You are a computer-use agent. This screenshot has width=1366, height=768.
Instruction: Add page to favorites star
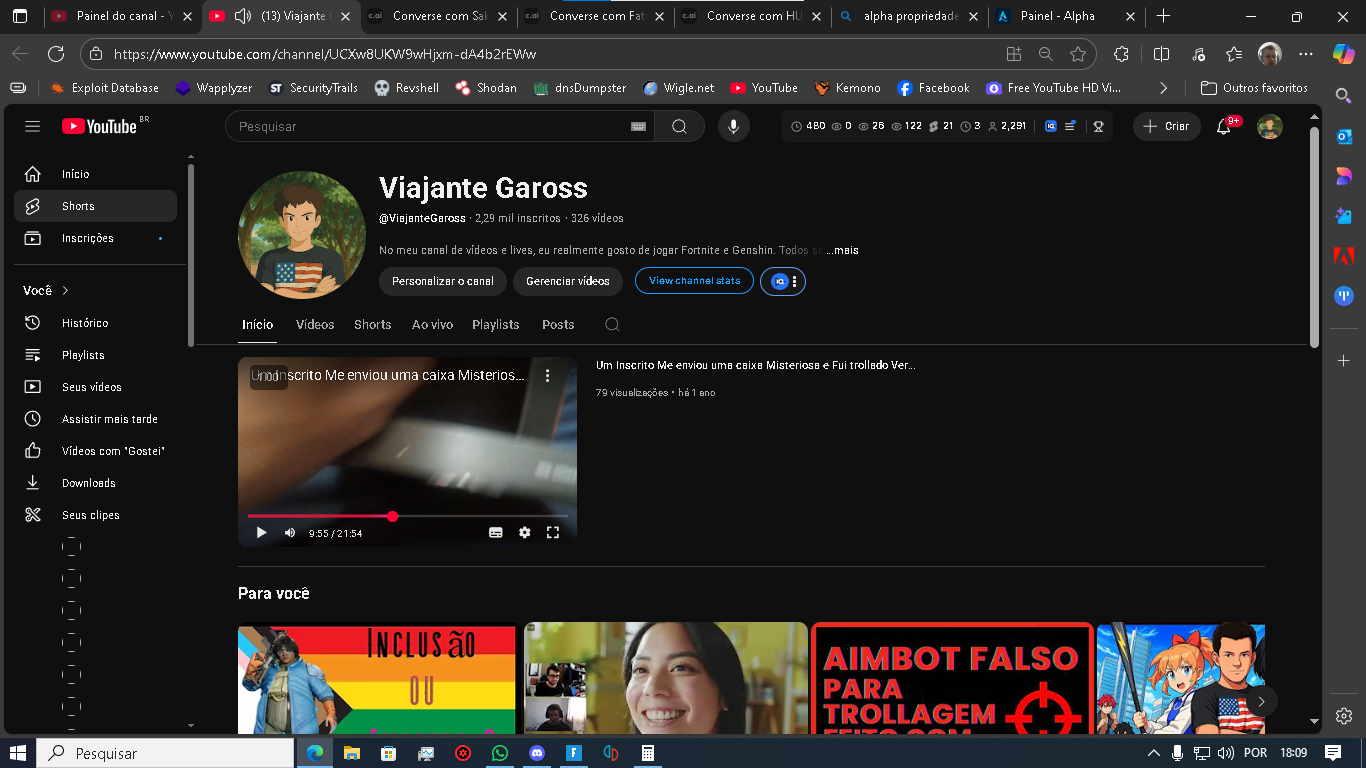[1078, 54]
